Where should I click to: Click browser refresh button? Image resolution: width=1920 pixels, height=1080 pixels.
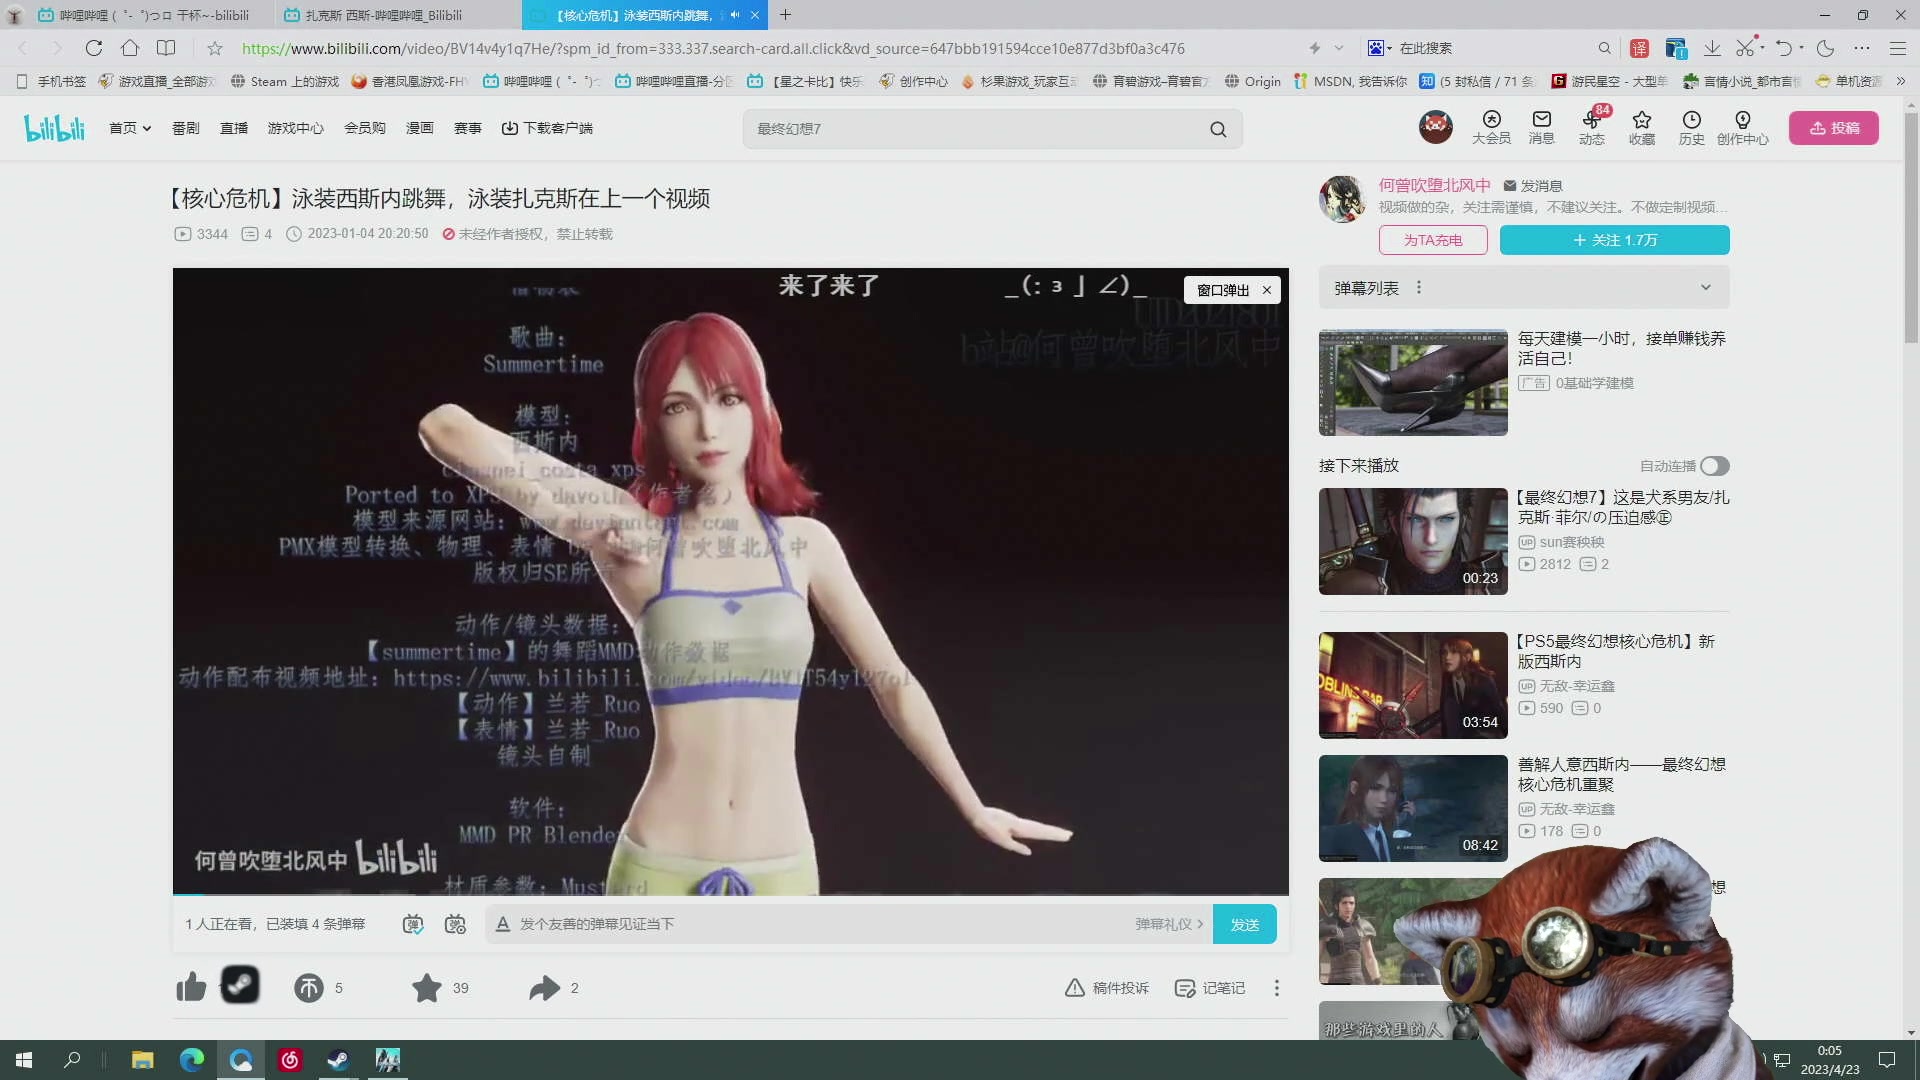pyautogui.click(x=94, y=48)
